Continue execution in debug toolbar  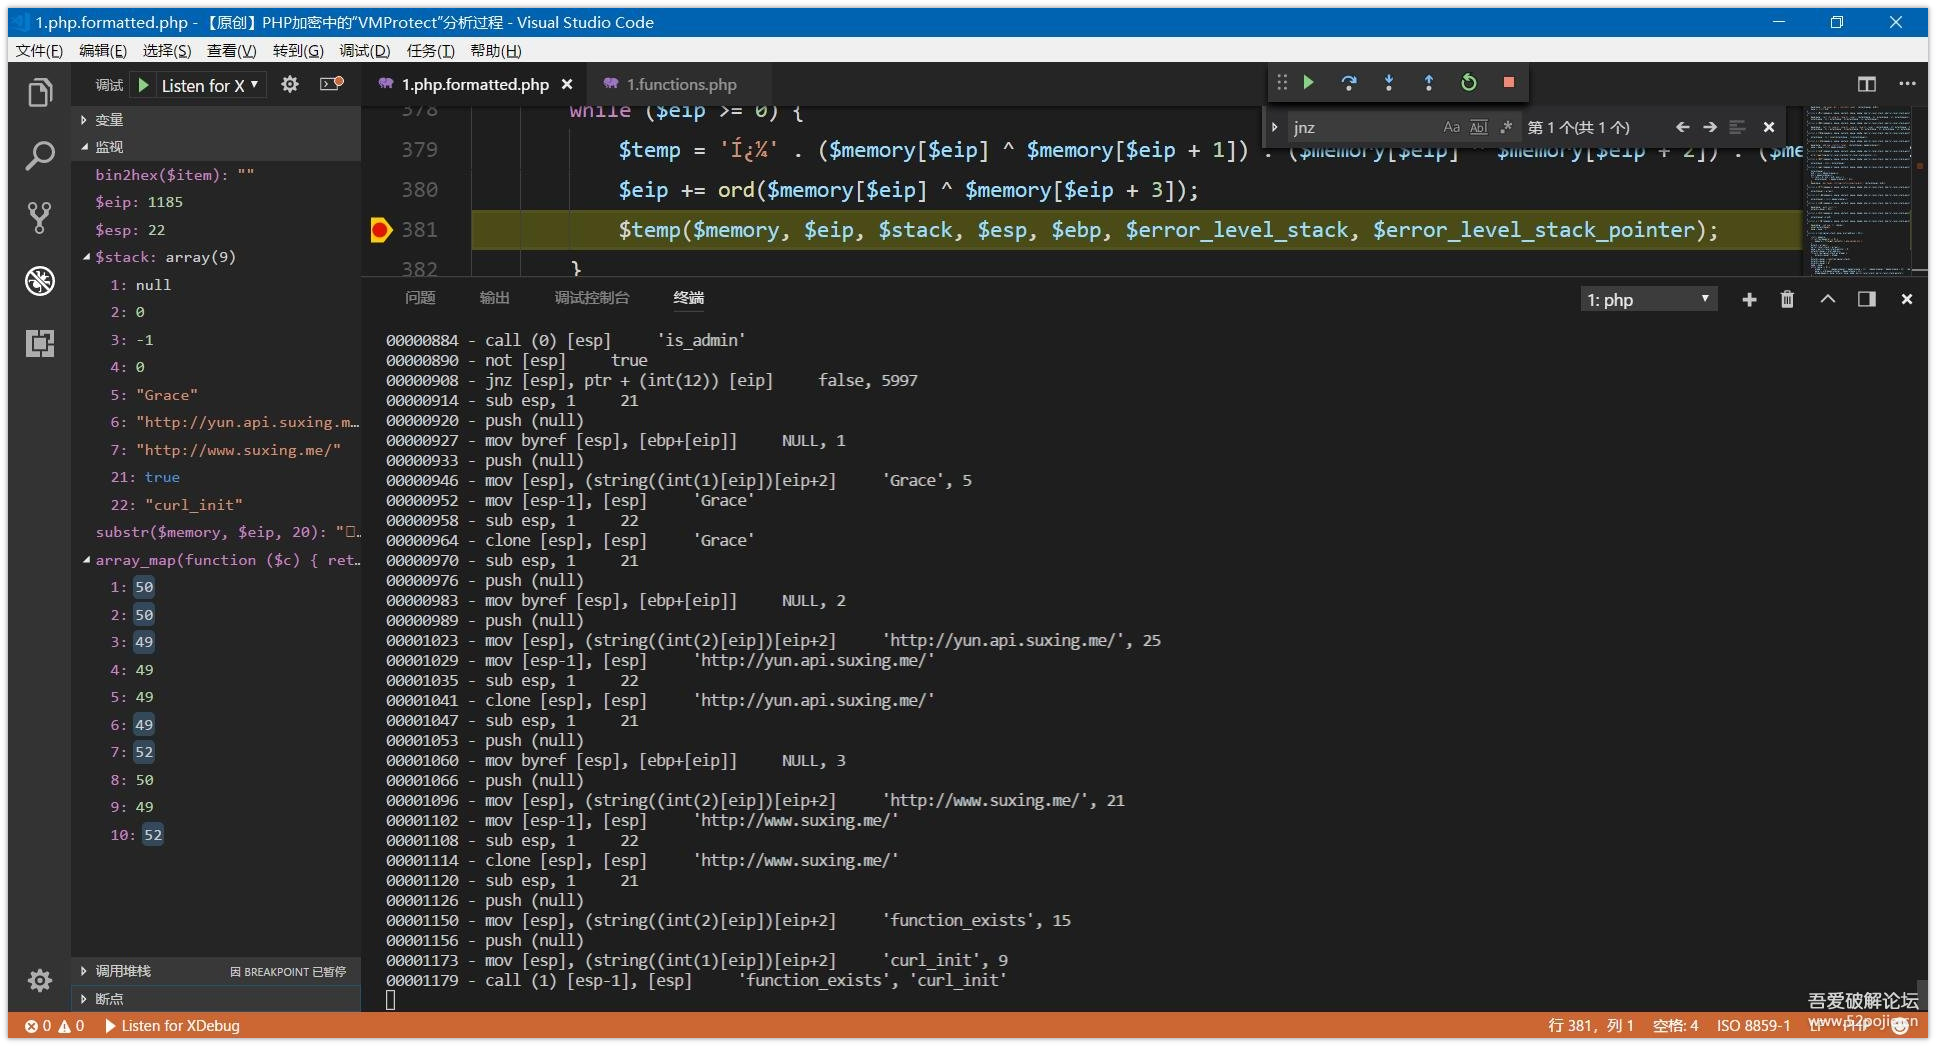[1309, 83]
